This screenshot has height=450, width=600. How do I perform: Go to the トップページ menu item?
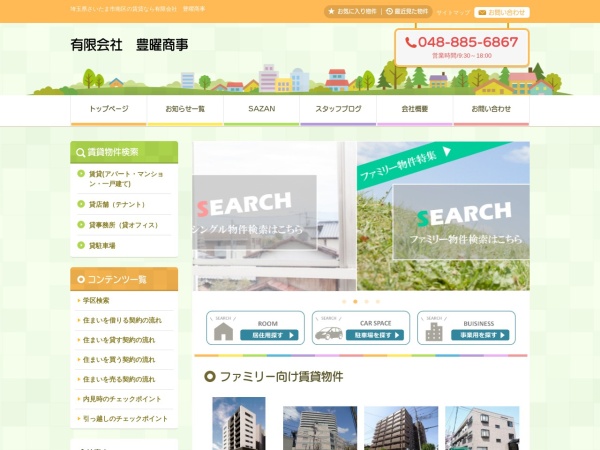(109, 109)
